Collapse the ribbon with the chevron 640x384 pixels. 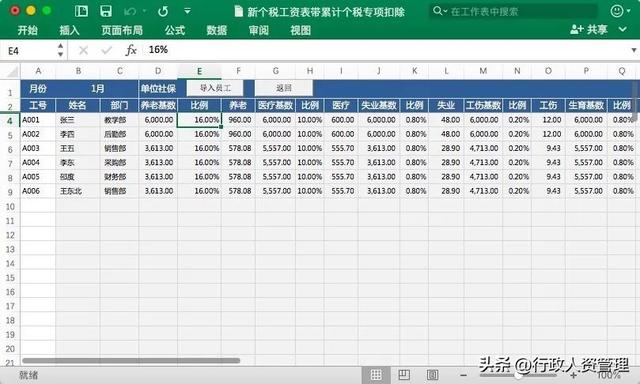click(622, 29)
